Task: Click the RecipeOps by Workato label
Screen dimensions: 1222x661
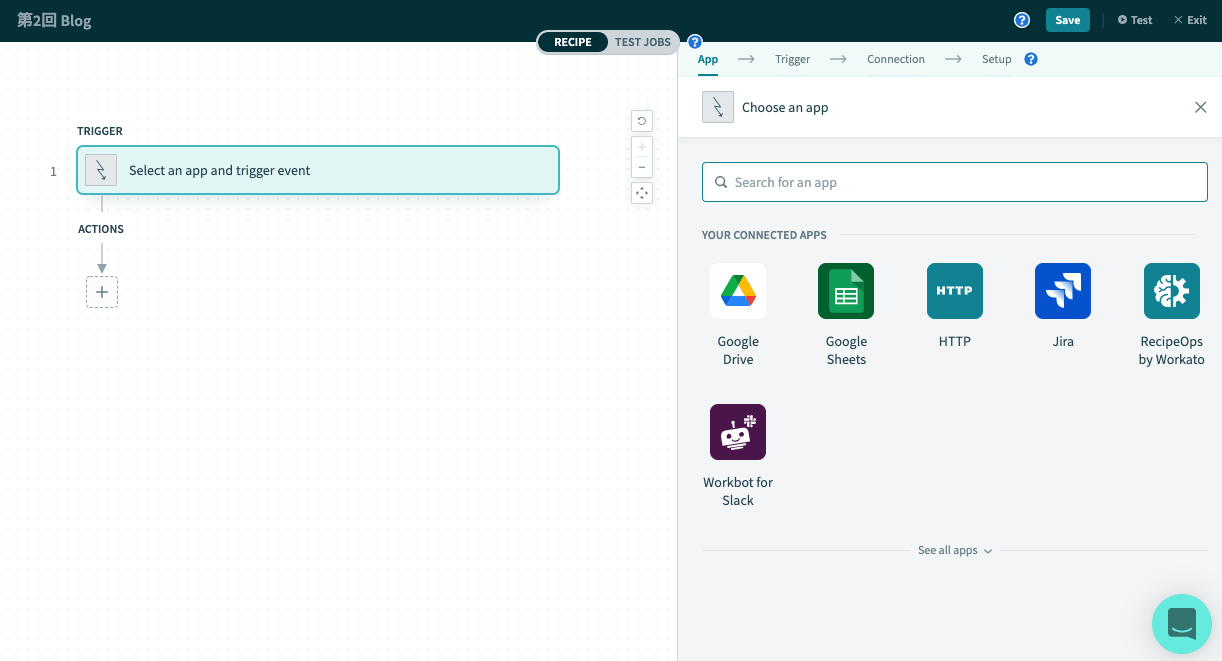Action: click(1172, 350)
